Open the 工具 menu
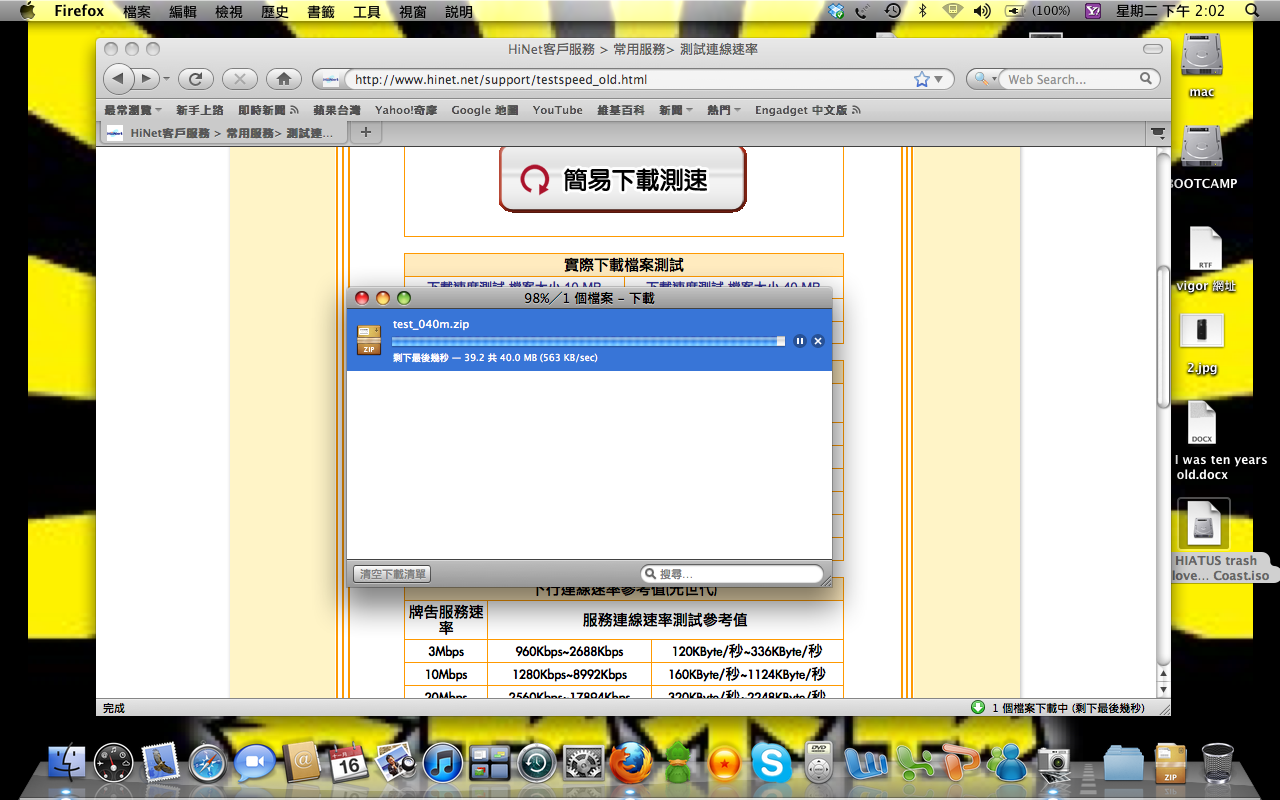Image resolution: width=1280 pixels, height=800 pixels. (x=367, y=11)
